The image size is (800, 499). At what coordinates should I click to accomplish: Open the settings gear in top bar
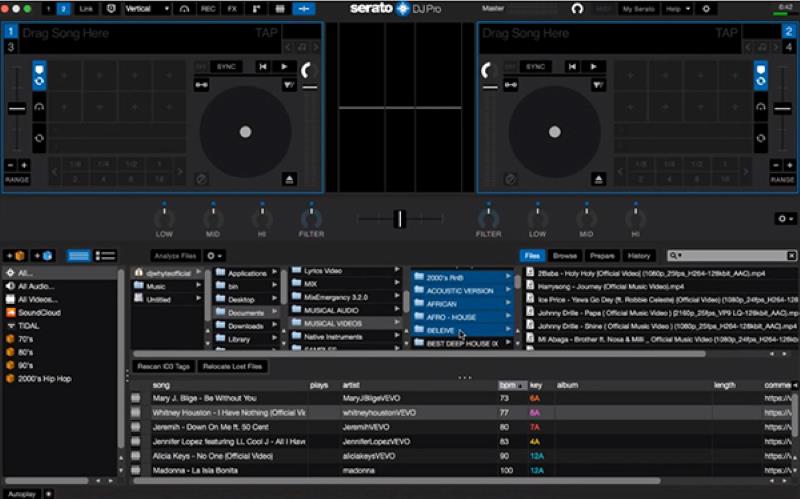(706, 9)
